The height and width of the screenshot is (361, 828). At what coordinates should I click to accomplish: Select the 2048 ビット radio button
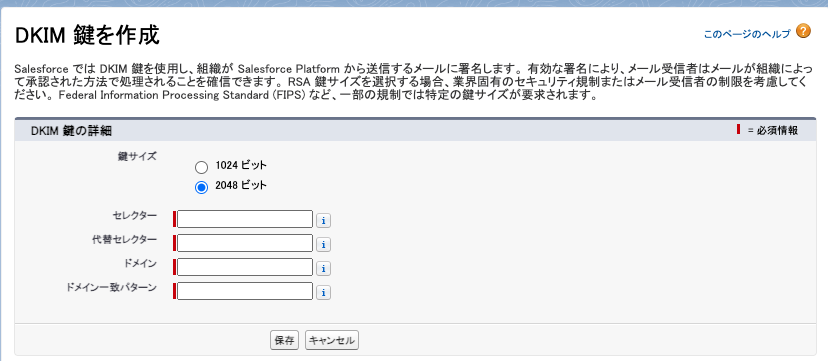click(201, 188)
